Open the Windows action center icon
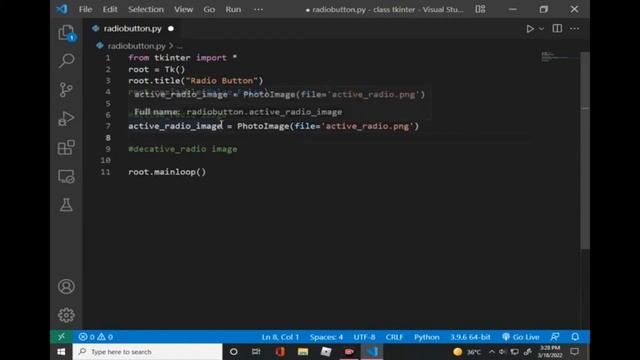Screen dimensions: 640x360 (x=575, y=351)
